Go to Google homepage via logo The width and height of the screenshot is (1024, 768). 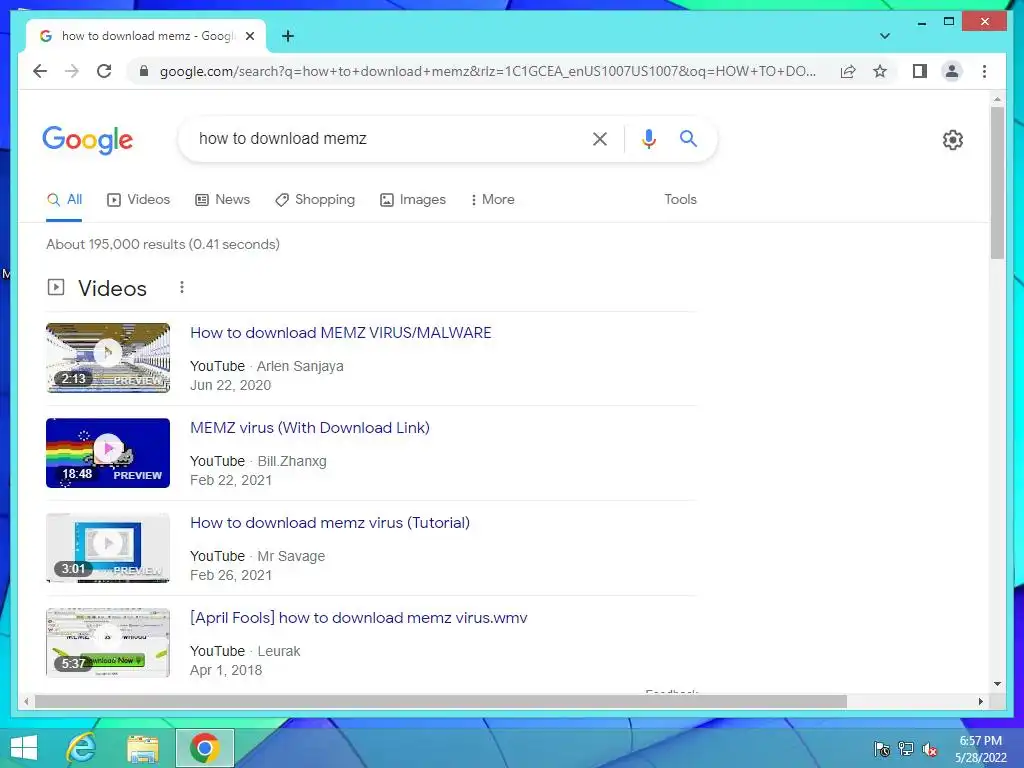[88, 140]
